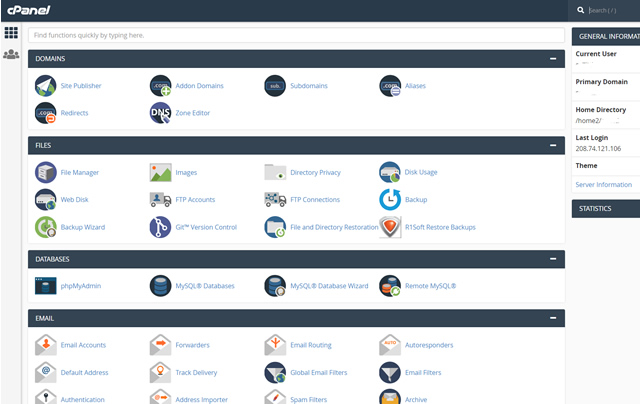Click the MySQL Databases icon

pos(160,286)
